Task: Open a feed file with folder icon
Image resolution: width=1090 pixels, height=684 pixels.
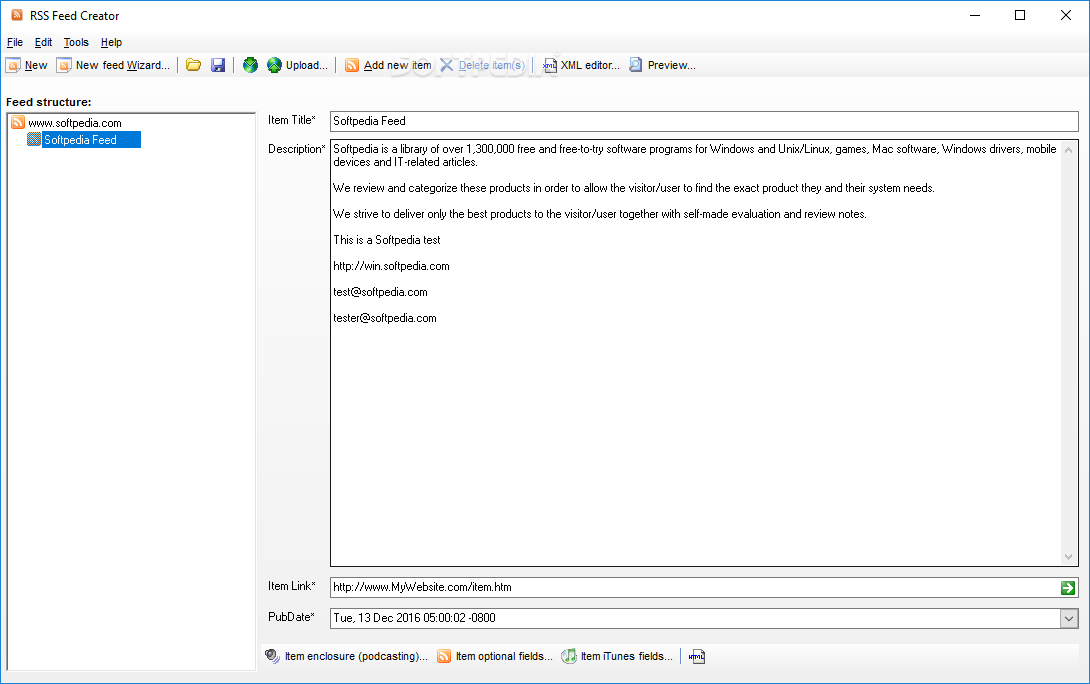Action: 193,65
